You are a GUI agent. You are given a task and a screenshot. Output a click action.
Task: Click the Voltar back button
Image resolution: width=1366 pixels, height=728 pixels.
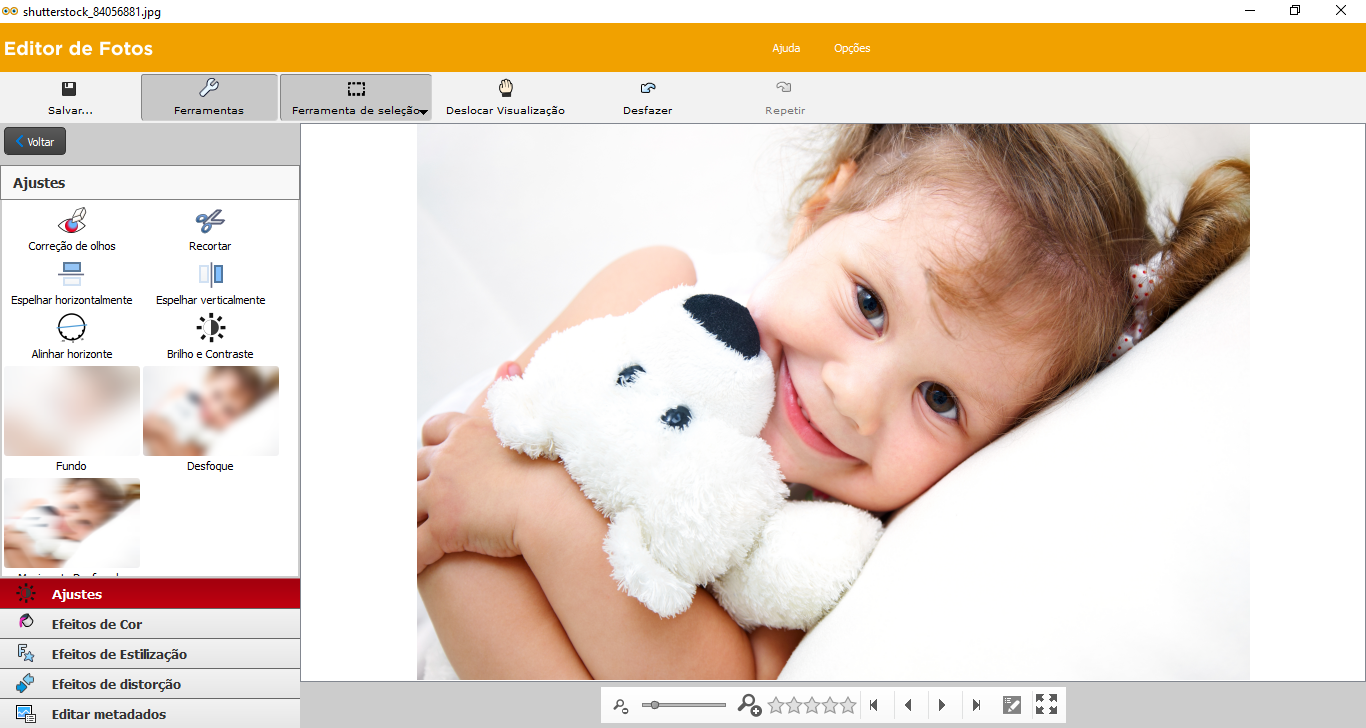pos(35,142)
